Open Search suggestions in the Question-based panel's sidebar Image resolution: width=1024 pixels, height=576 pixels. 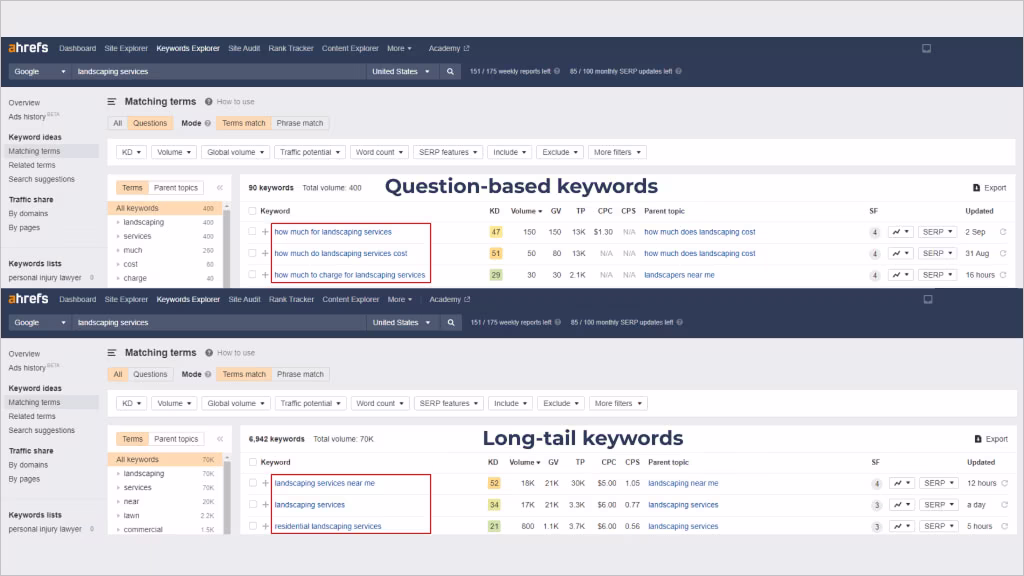click(x=41, y=179)
